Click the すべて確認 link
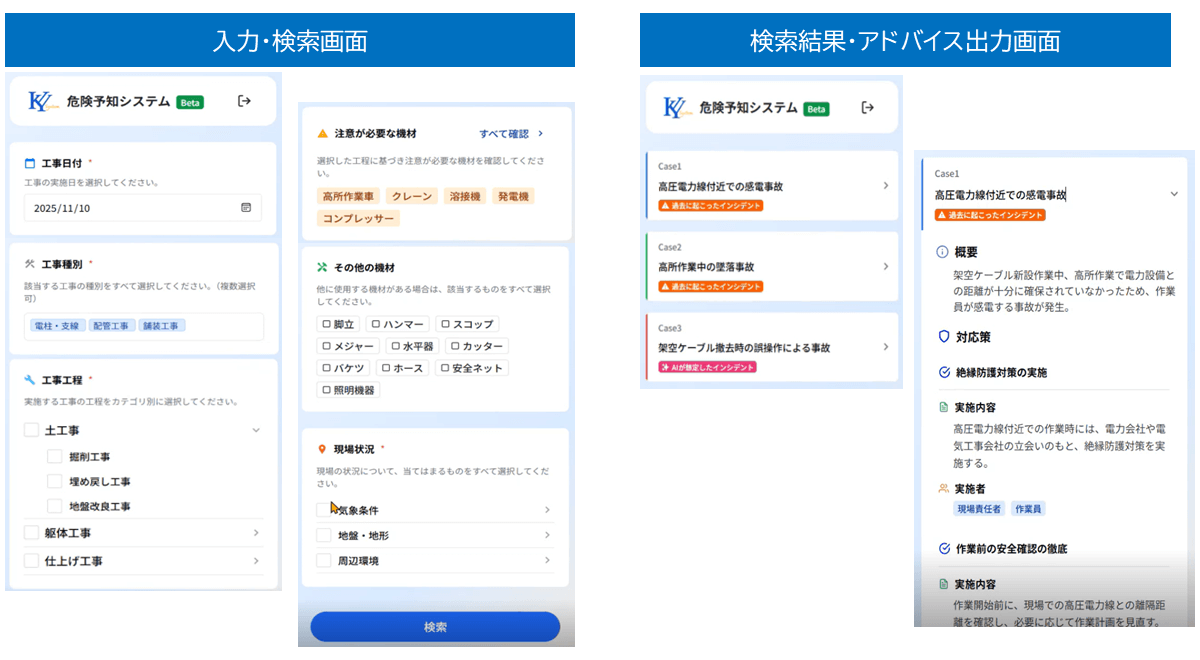 (x=510, y=133)
